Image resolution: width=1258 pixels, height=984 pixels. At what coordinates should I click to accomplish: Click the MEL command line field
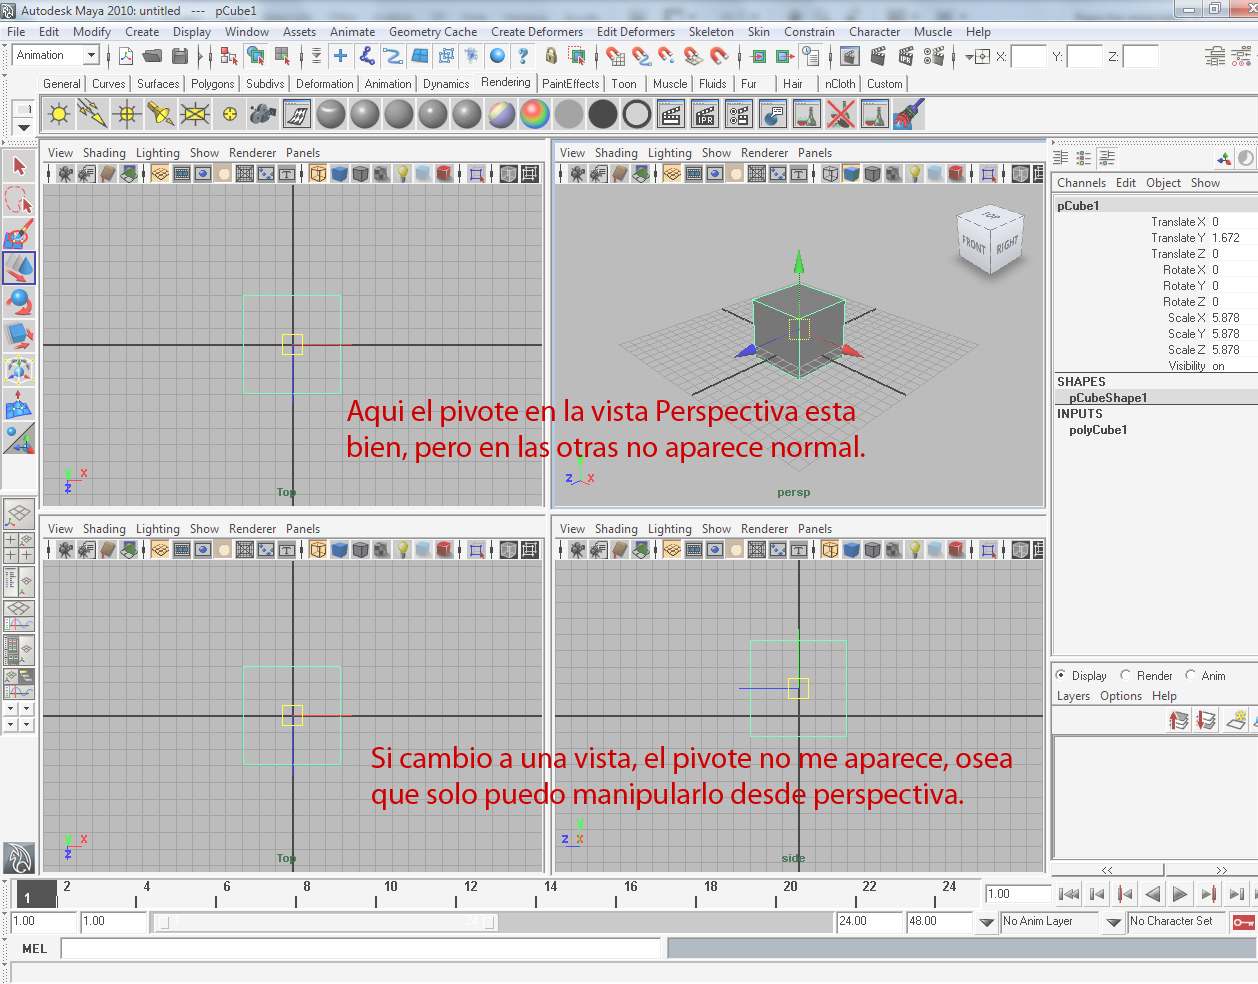tap(361, 949)
